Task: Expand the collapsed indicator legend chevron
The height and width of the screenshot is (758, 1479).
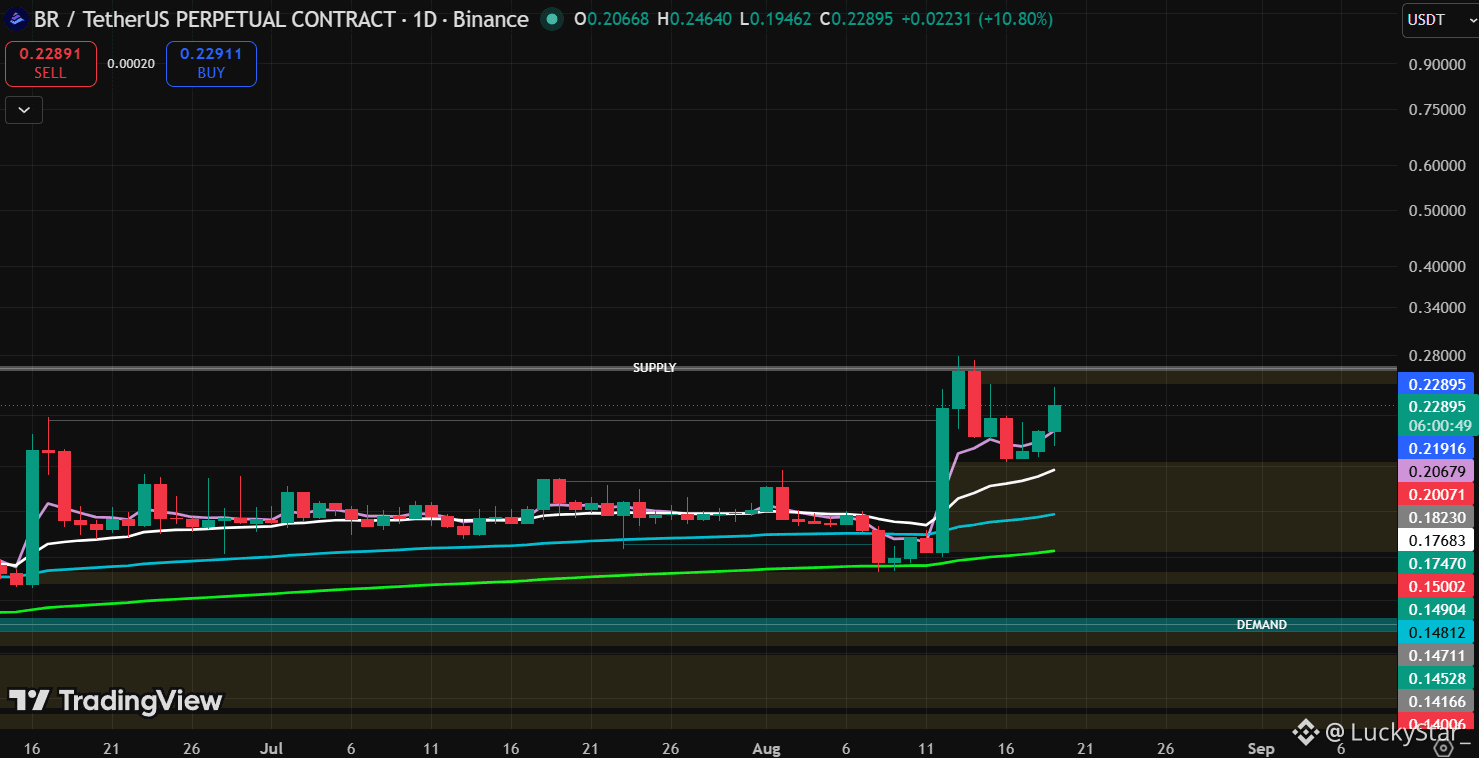Action: pos(24,110)
